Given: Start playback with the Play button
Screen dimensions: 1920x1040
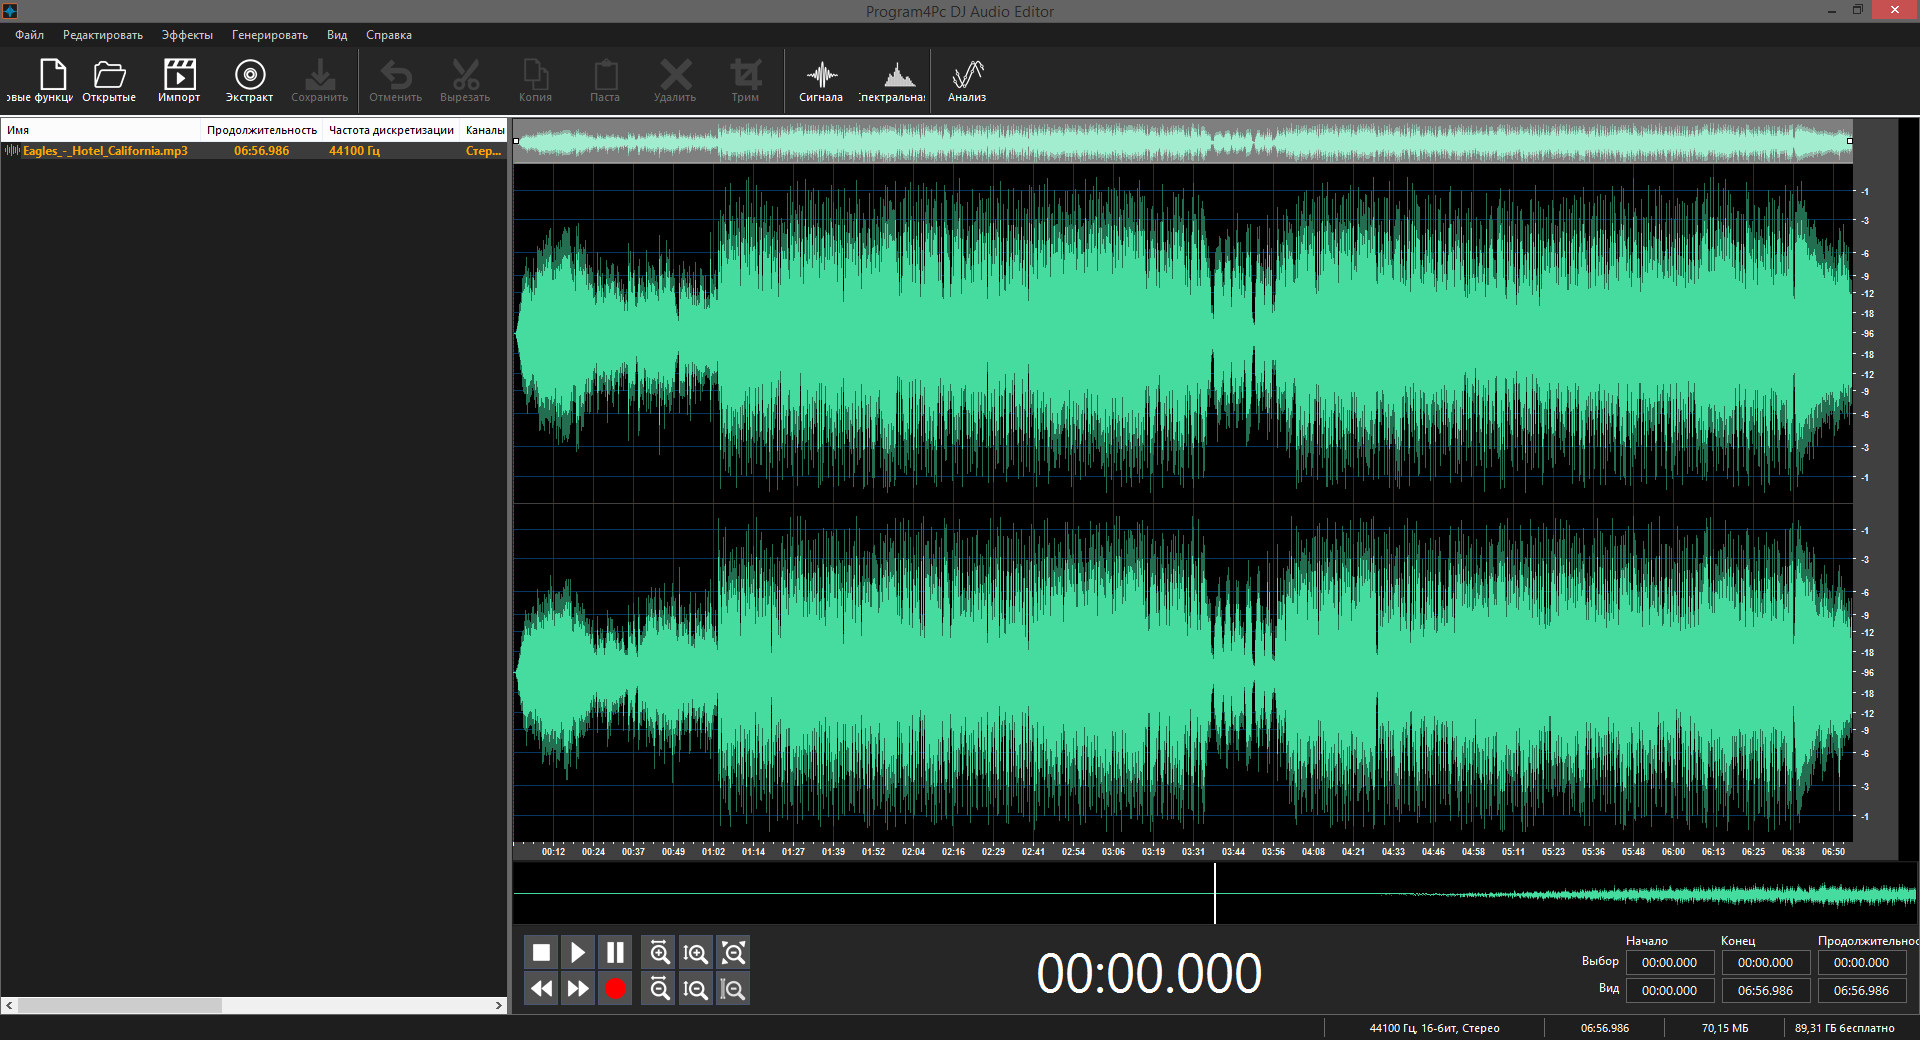Looking at the screenshot, I should (578, 952).
